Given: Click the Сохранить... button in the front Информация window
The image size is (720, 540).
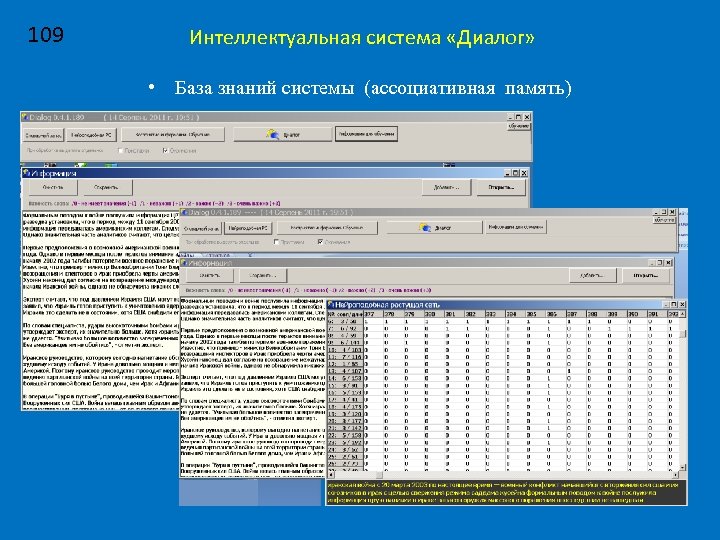Looking at the screenshot, I should [x=262, y=276].
